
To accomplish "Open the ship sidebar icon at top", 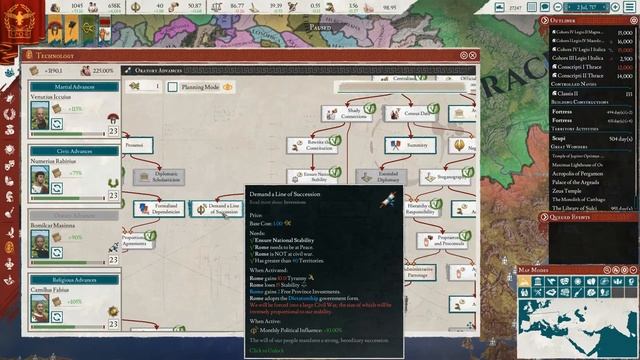I will [9, 72].
